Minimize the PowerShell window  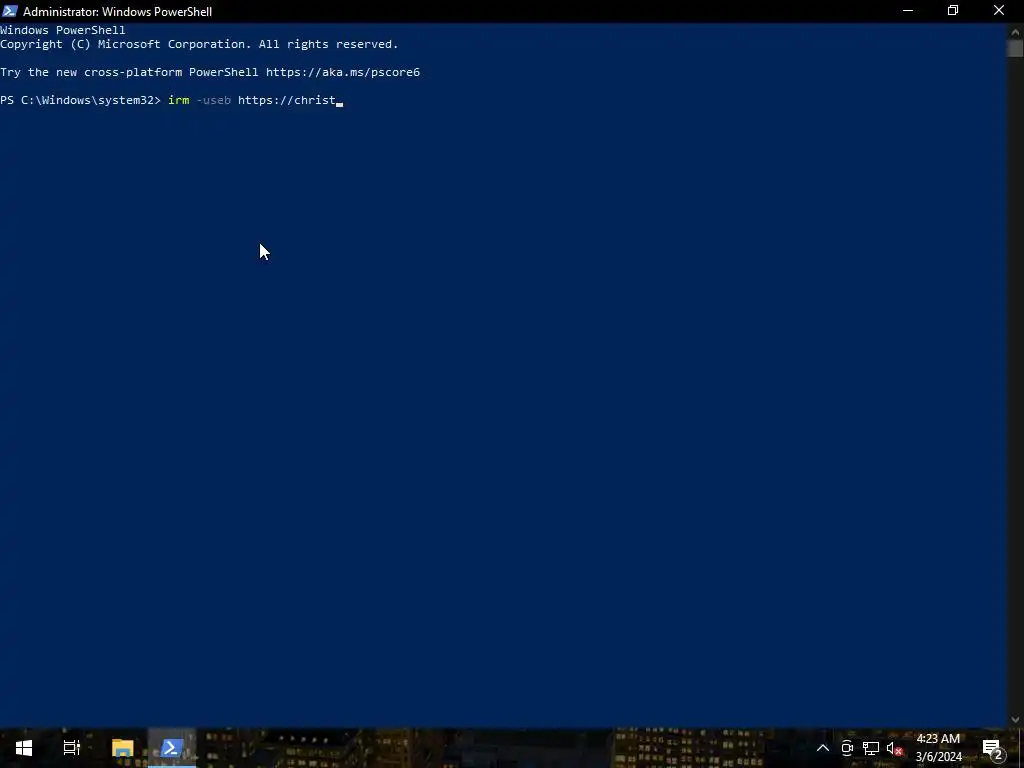(x=908, y=11)
